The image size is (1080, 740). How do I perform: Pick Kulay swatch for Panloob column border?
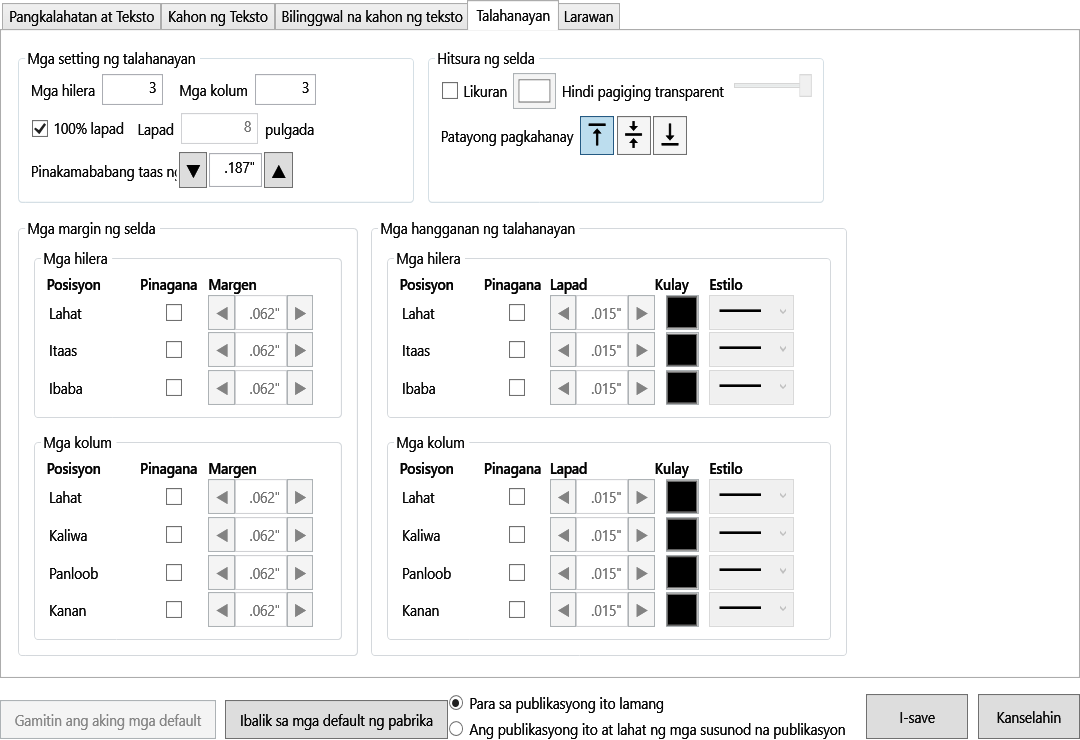click(x=682, y=573)
